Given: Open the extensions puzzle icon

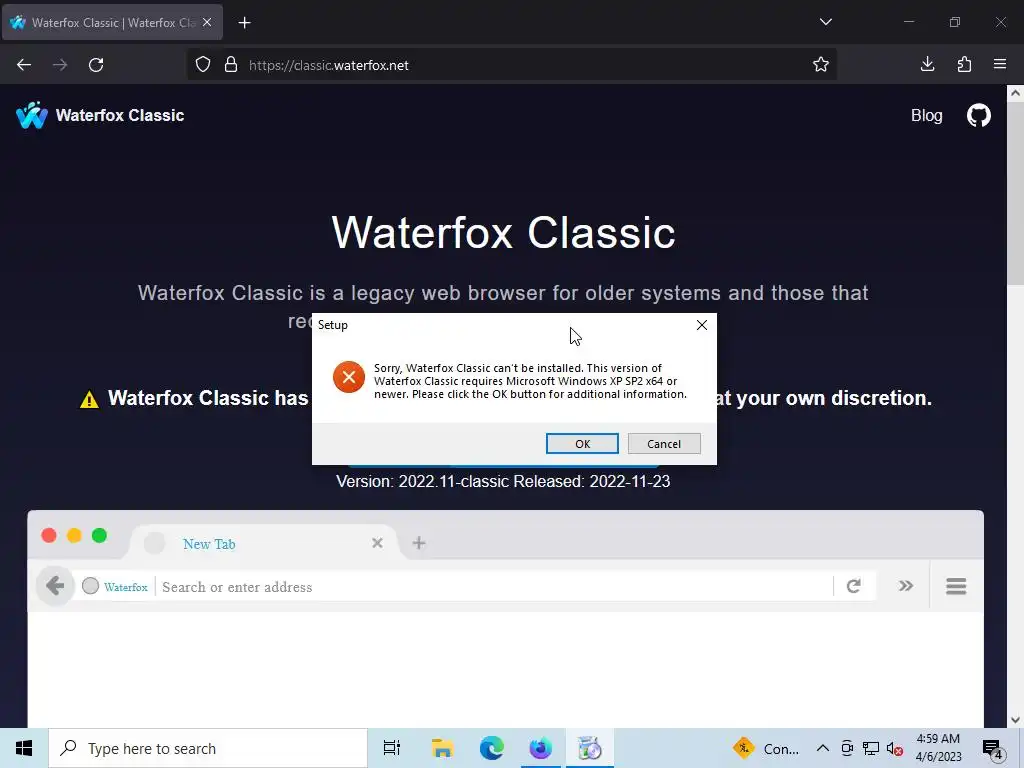Looking at the screenshot, I should [964, 64].
